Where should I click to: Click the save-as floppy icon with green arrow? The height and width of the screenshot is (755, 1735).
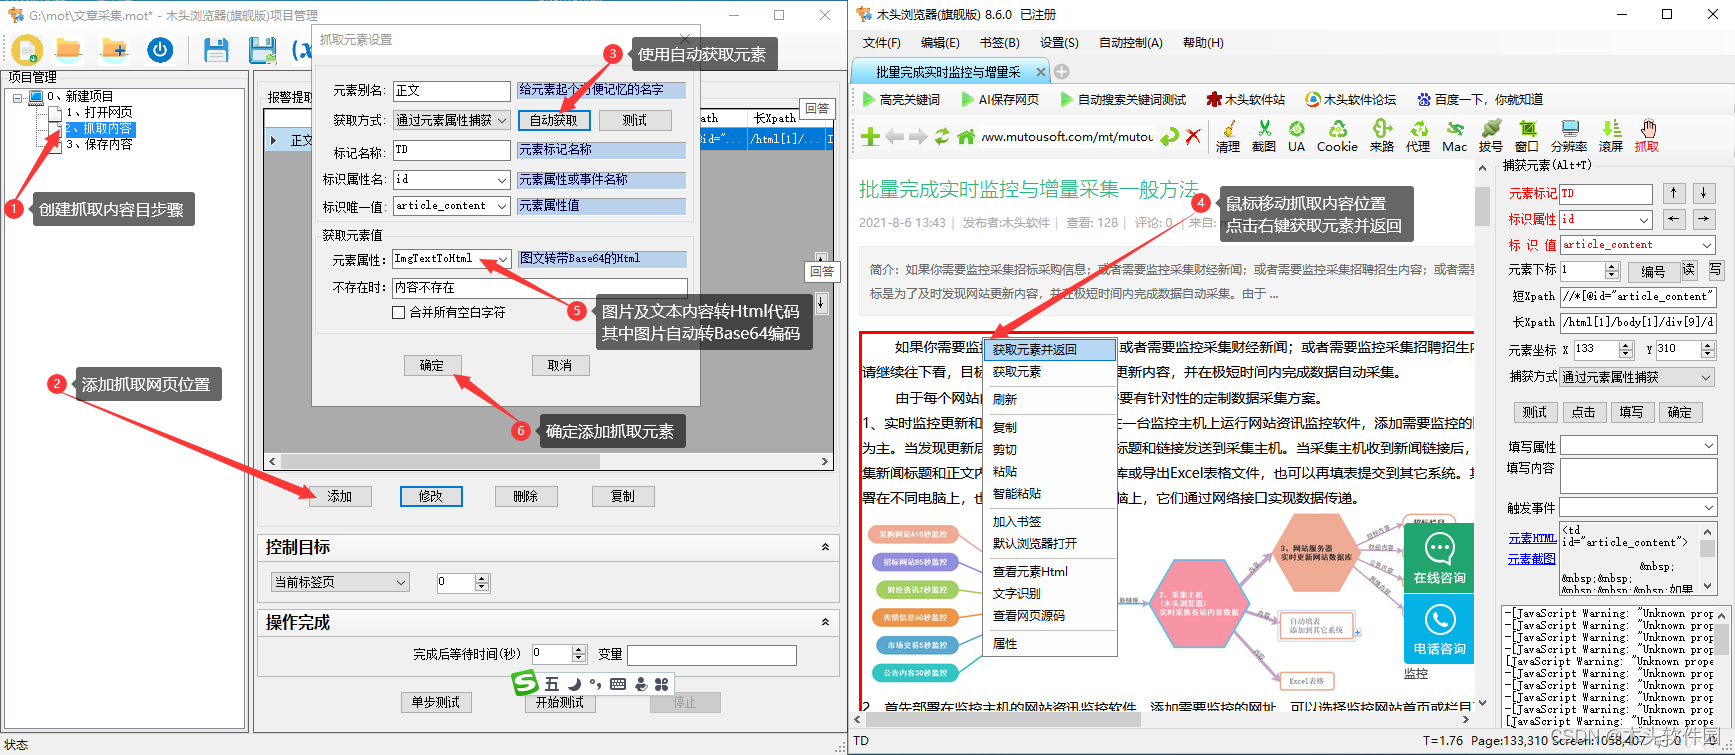[x=262, y=50]
